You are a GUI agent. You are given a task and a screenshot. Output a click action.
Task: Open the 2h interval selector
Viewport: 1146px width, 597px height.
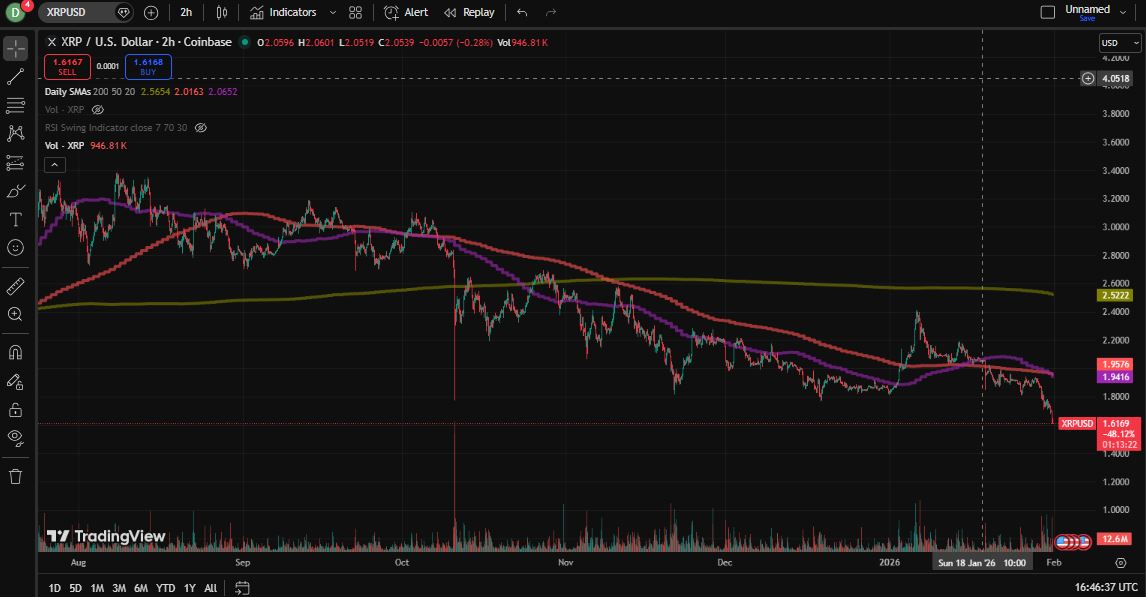tap(186, 12)
